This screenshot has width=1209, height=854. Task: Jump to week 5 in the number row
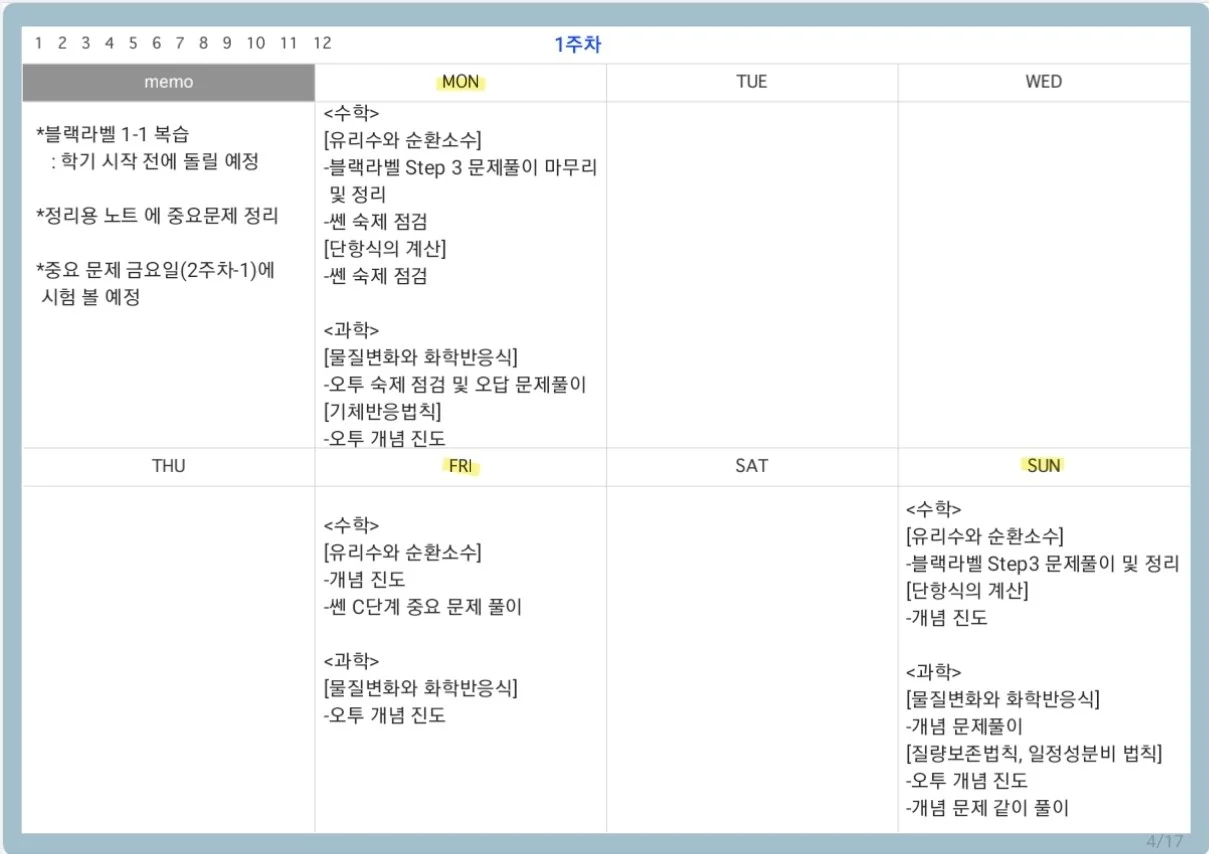[133, 43]
